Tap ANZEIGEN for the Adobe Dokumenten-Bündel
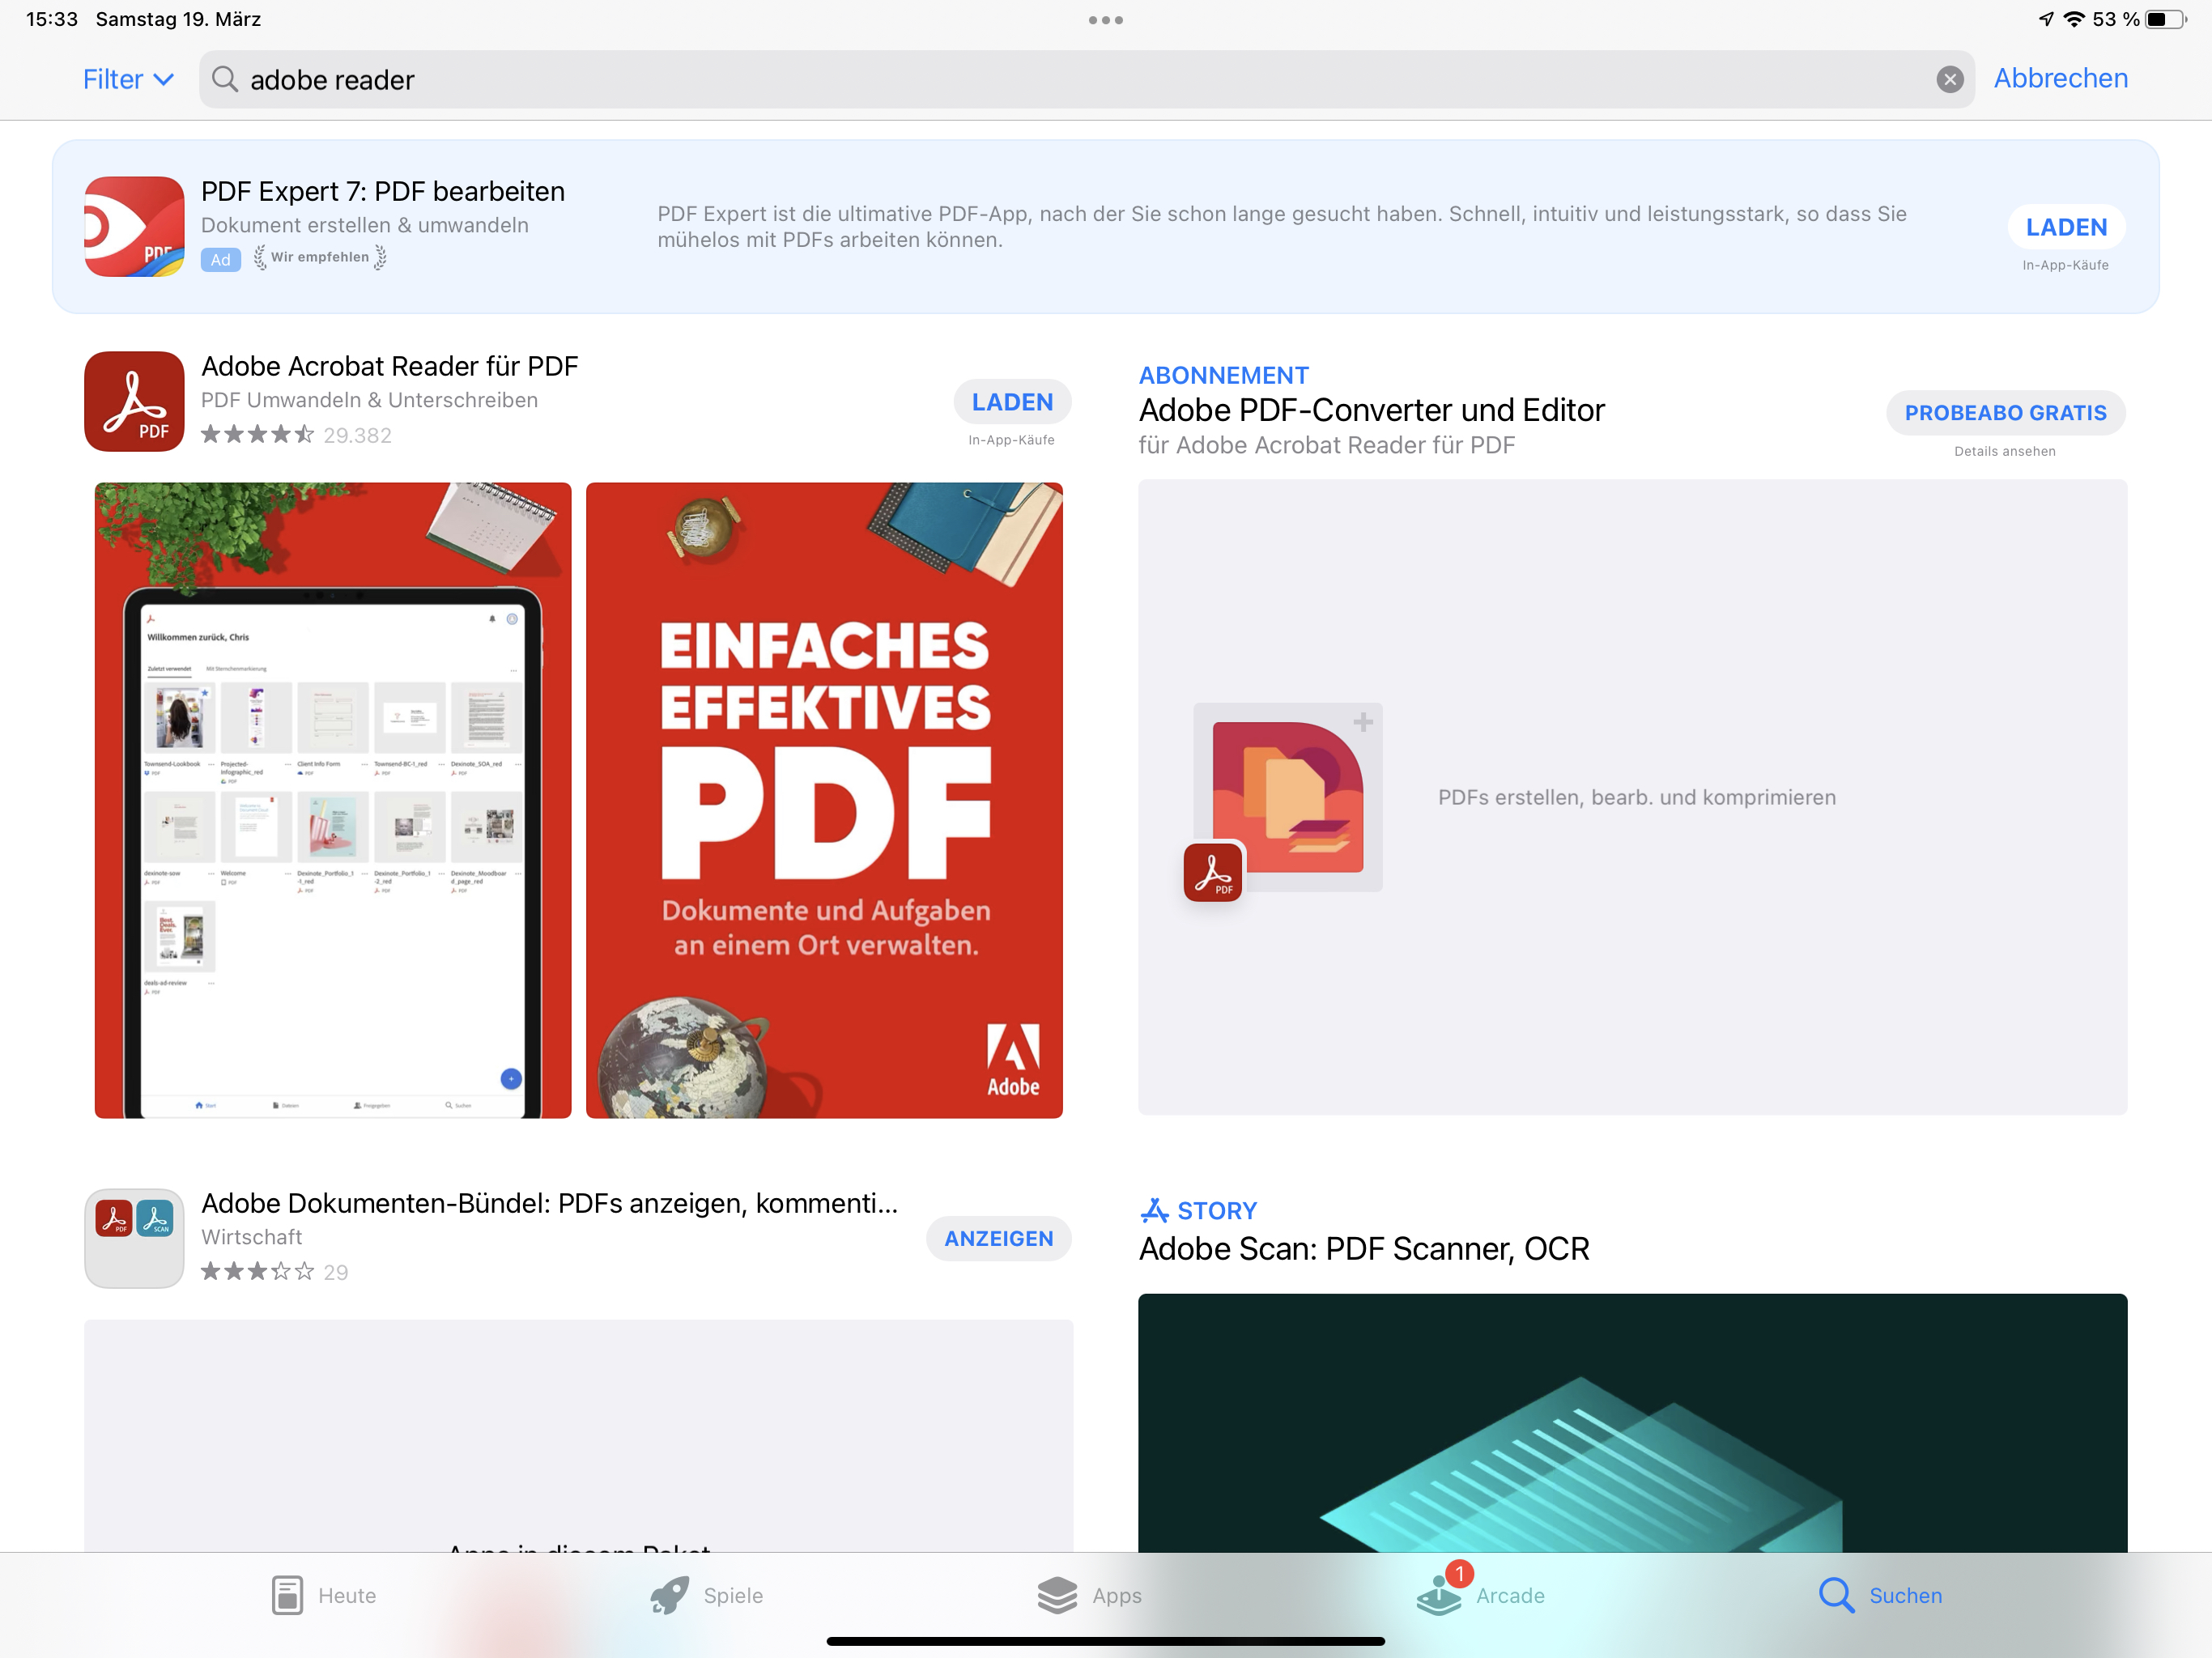Screen dimensions: 2212x1658 pos(998,1238)
